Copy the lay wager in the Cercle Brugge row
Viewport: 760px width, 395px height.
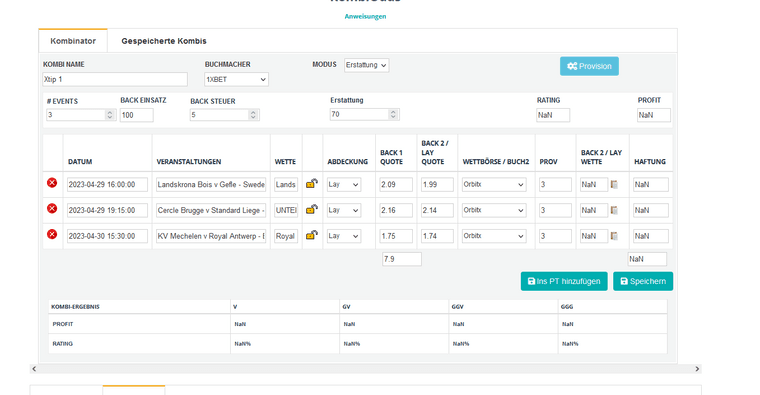[x=614, y=210]
